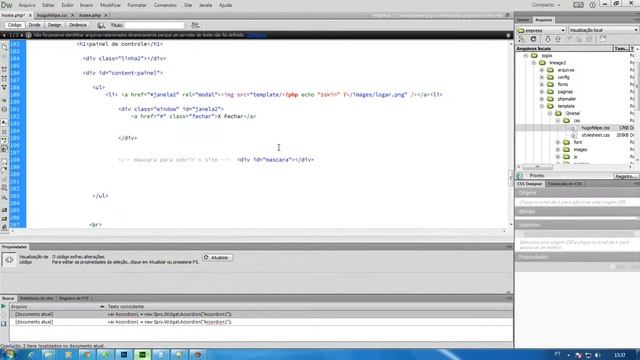The image size is (640, 360).
Task: Expand the arquivos folder
Action: (542, 70)
